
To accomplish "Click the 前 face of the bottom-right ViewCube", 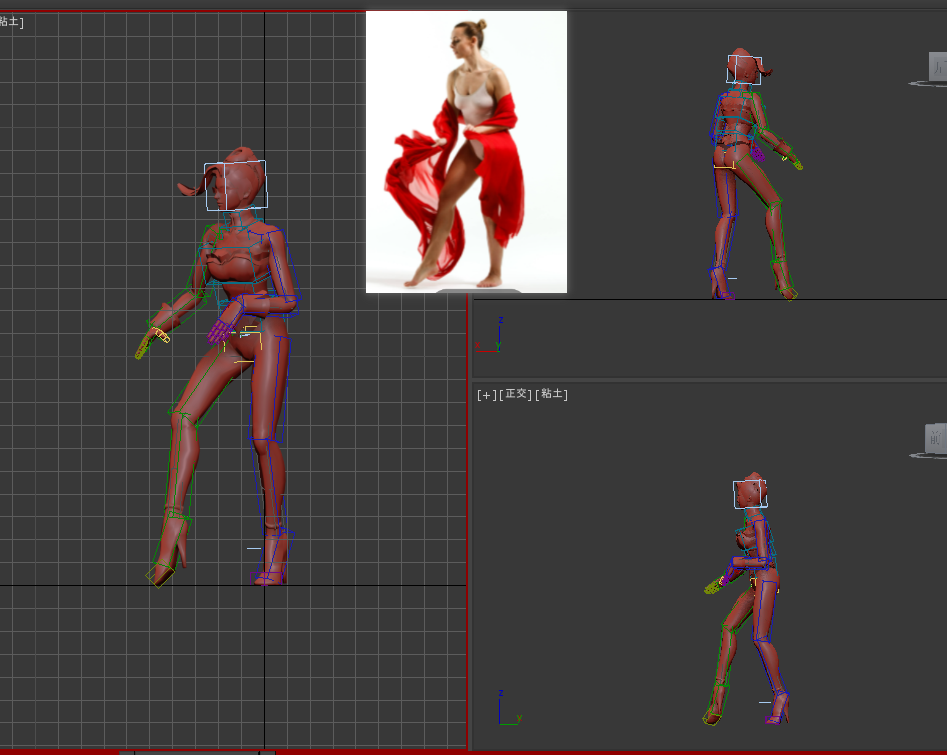I will (x=935, y=438).
